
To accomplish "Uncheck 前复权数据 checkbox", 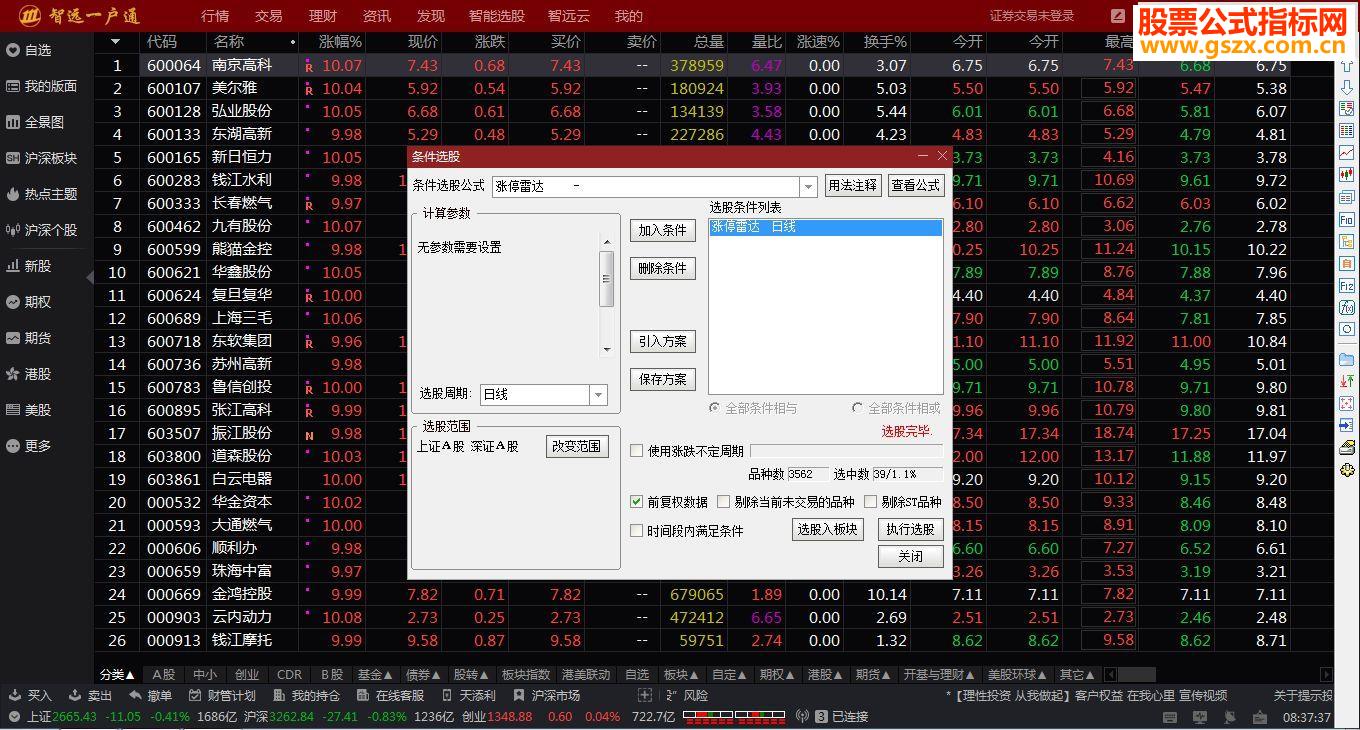I will click(x=636, y=502).
